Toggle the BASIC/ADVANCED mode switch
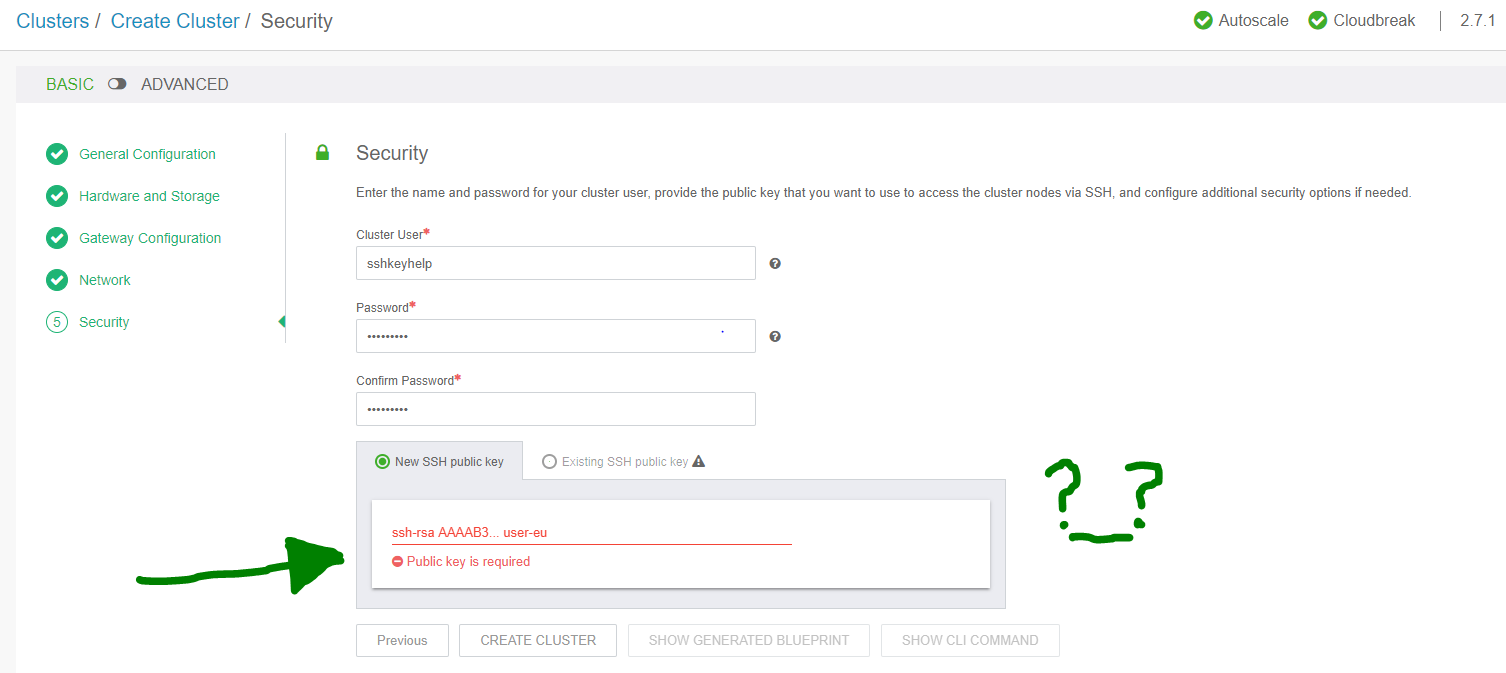Viewport: 1506px width, 673px height. [x=117, y=84]
